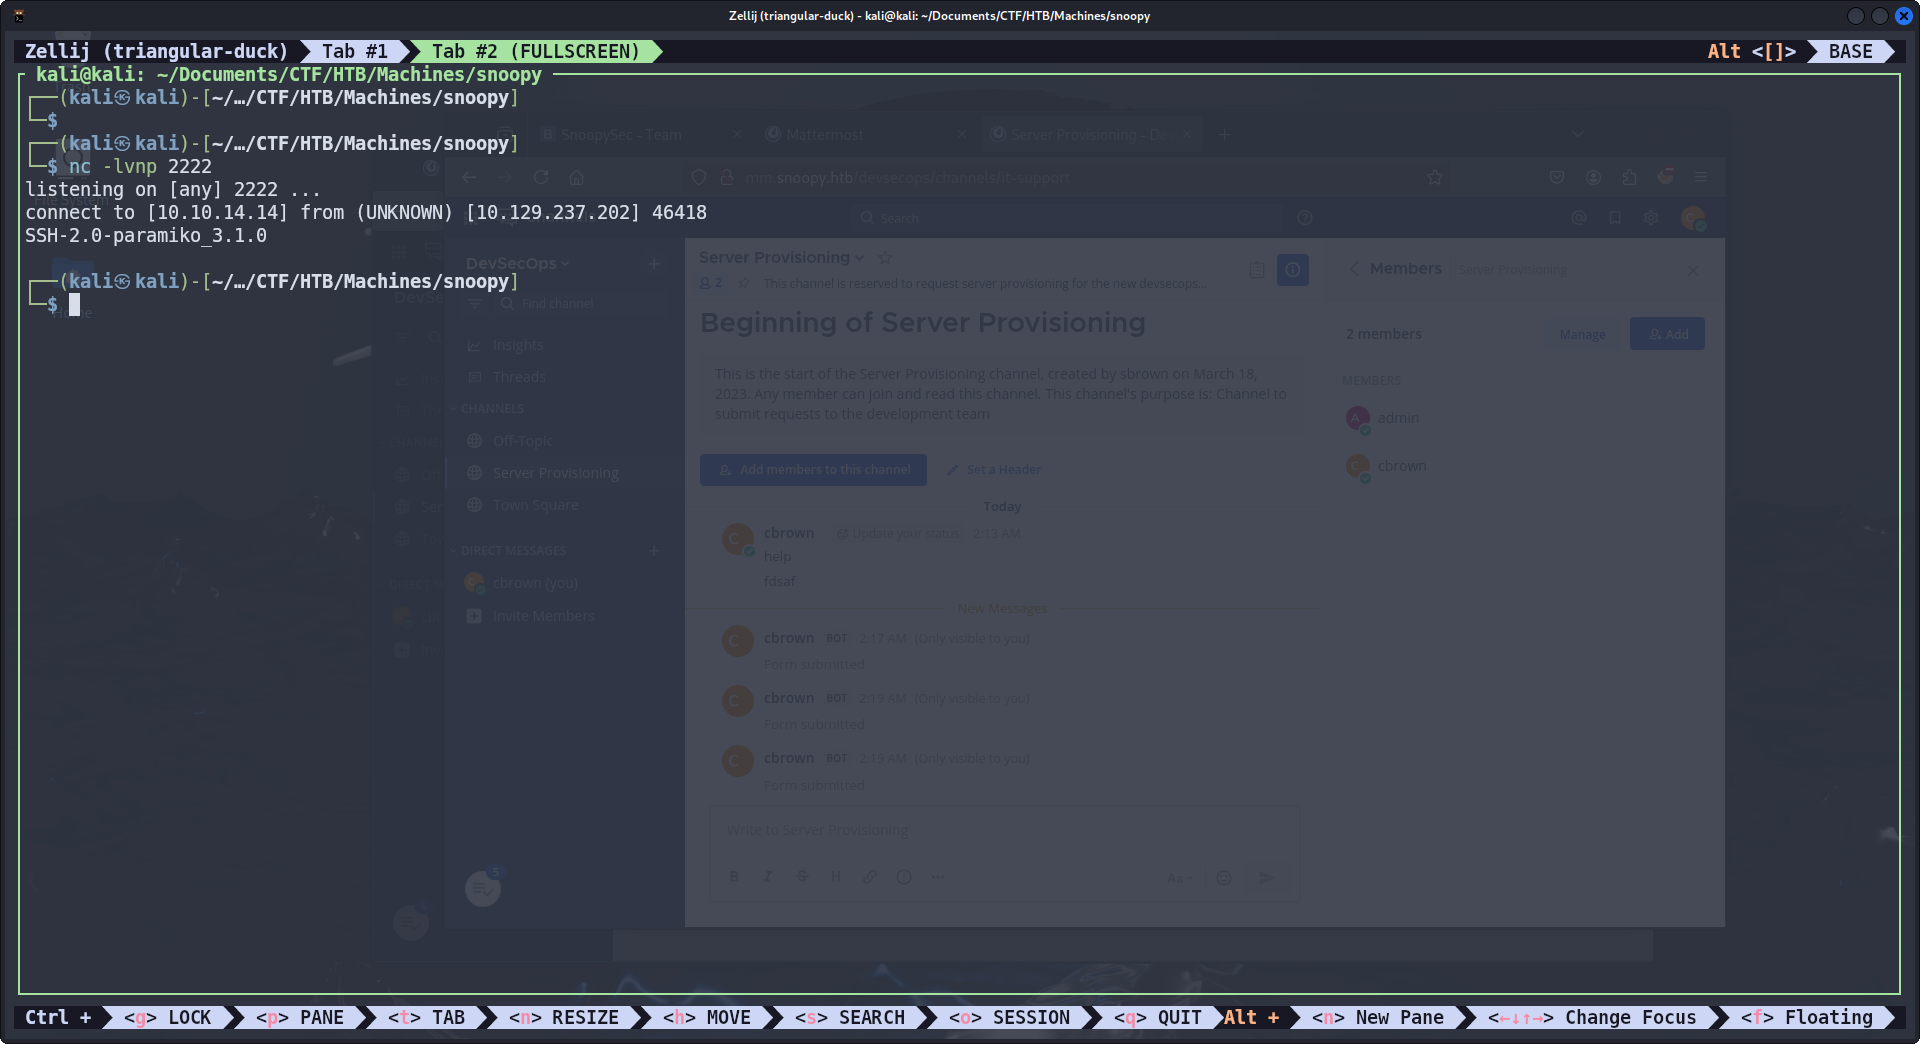Collapse the Direct Messages section
Viewport: 1920px width, 1044px height.
[x=513, y=551]
